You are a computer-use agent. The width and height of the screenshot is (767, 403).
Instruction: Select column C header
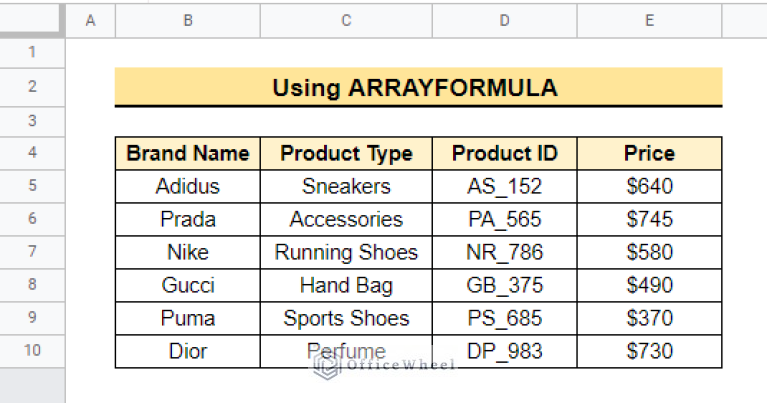346,21
